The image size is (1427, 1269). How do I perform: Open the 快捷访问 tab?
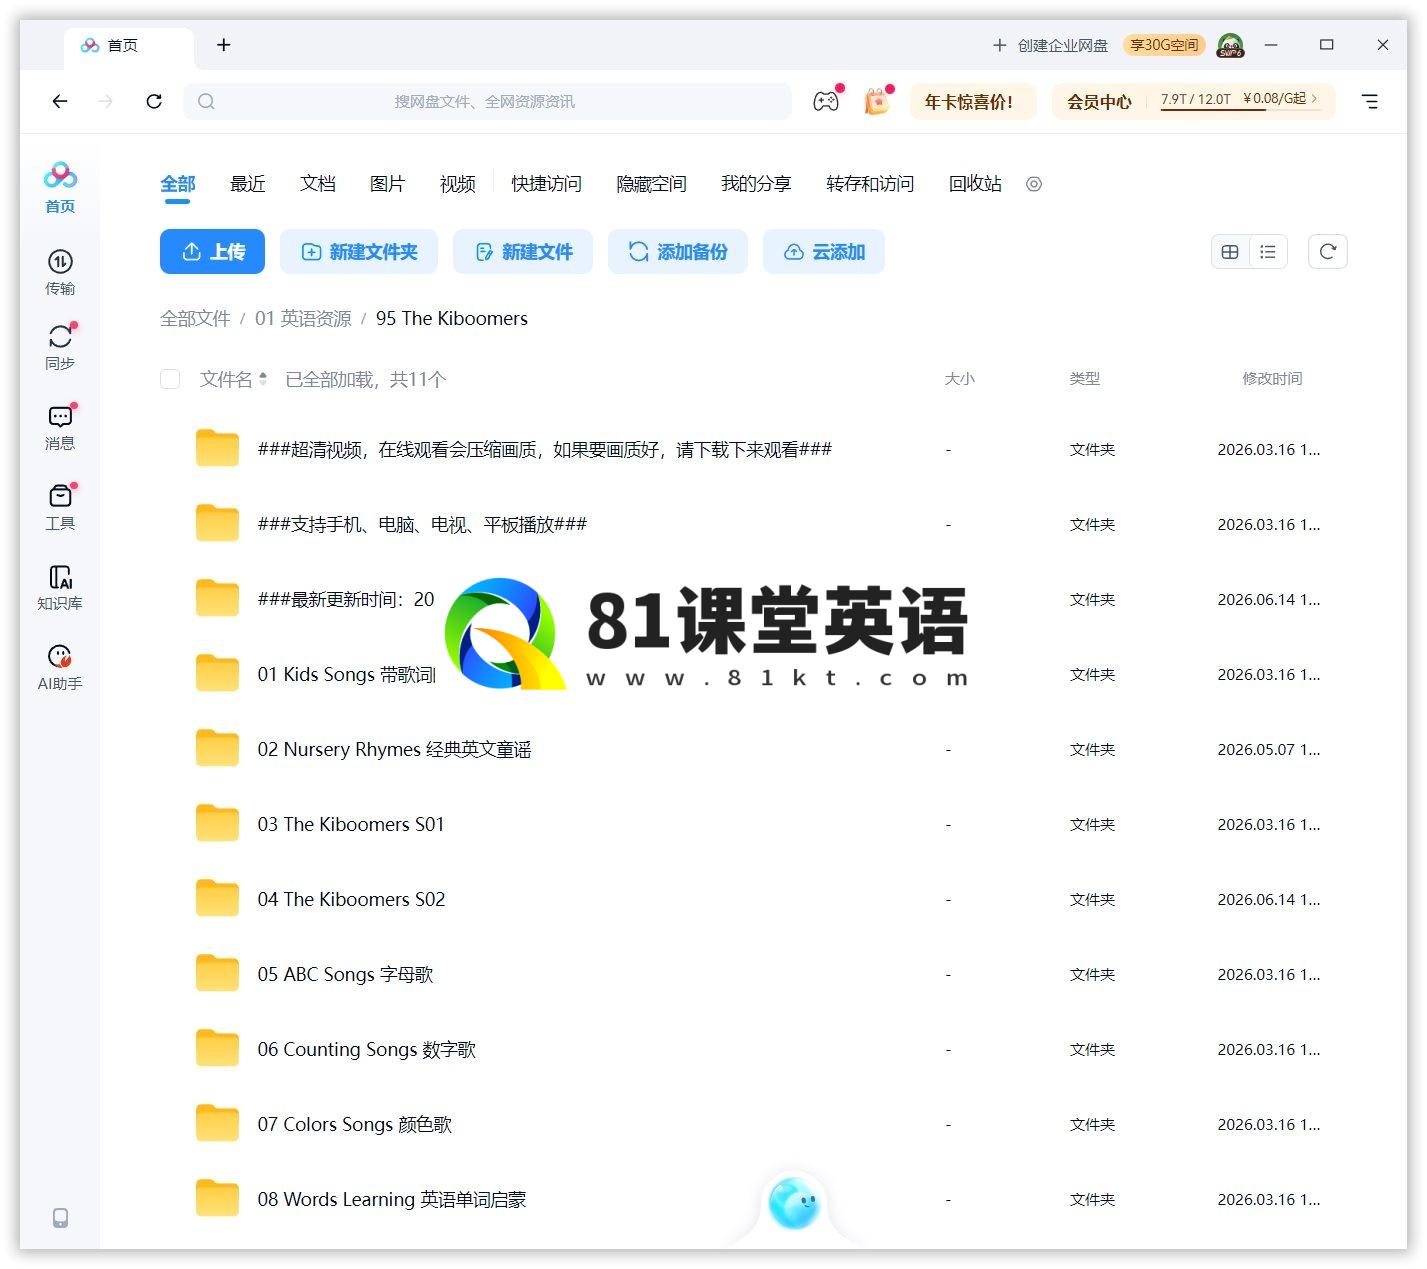(x=546, y=184)
